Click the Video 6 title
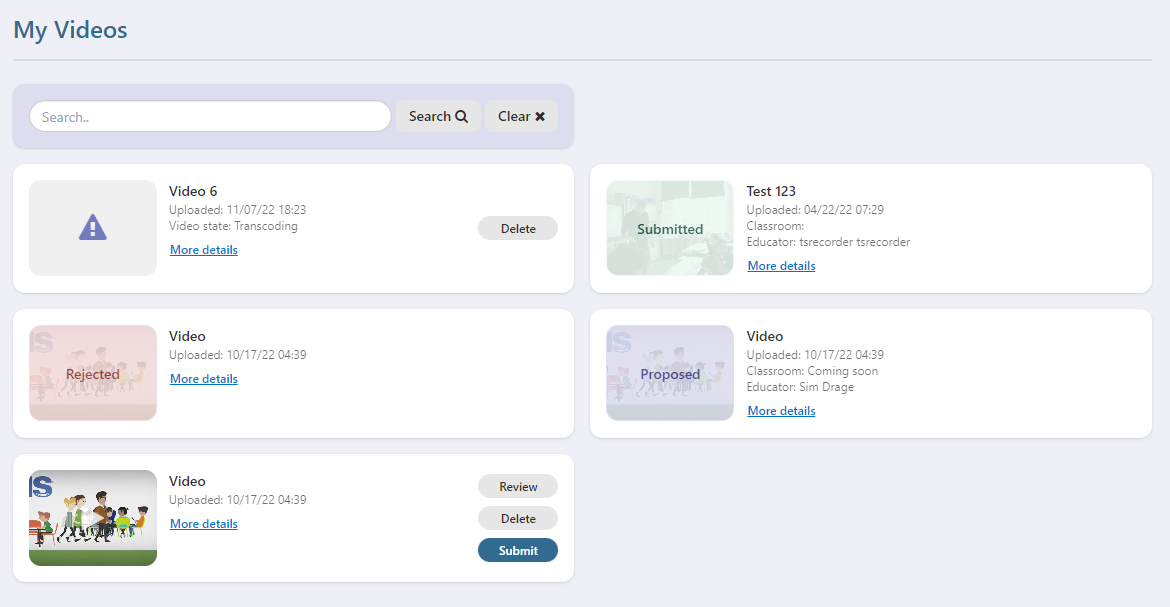The width and height of the screenshot is (1170, 607). coord(193,191)
